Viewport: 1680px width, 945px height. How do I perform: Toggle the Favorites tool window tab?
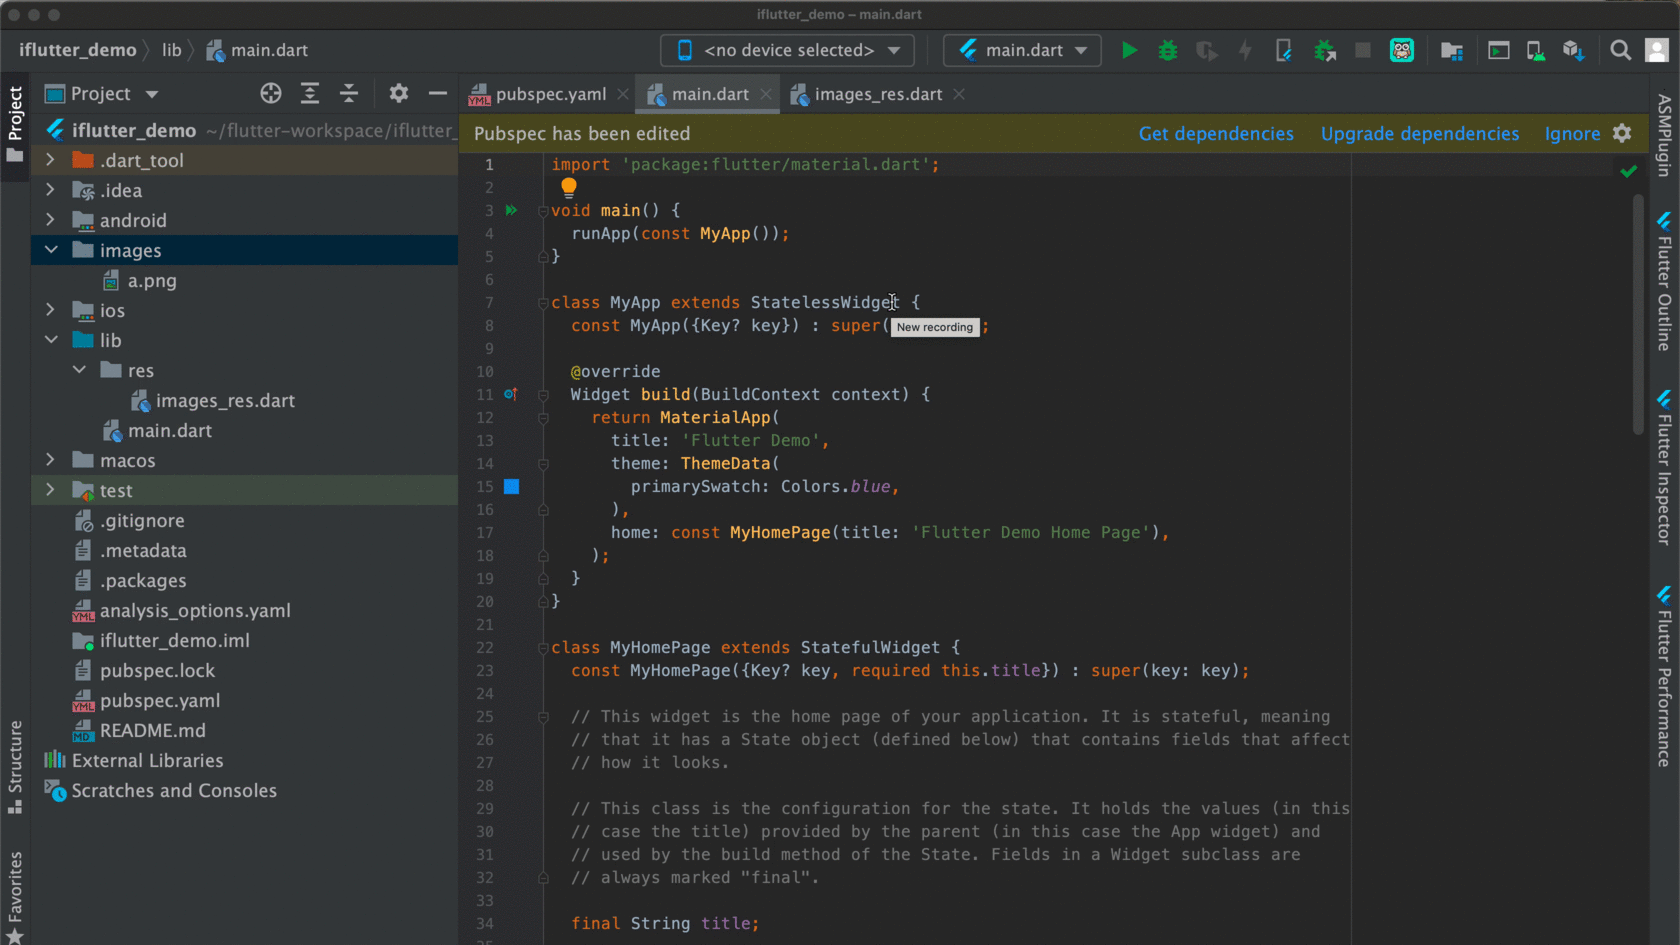[x=15, y=897]
